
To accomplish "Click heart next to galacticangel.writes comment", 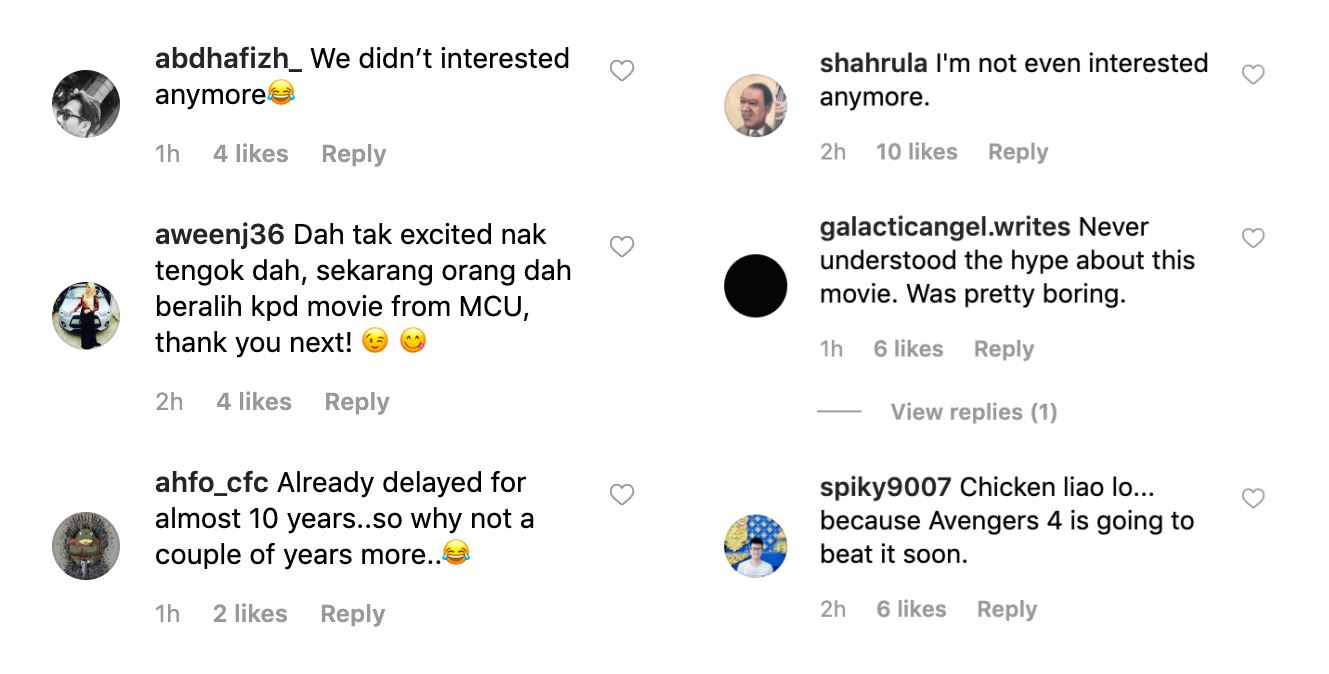I will click(1253, 238).
